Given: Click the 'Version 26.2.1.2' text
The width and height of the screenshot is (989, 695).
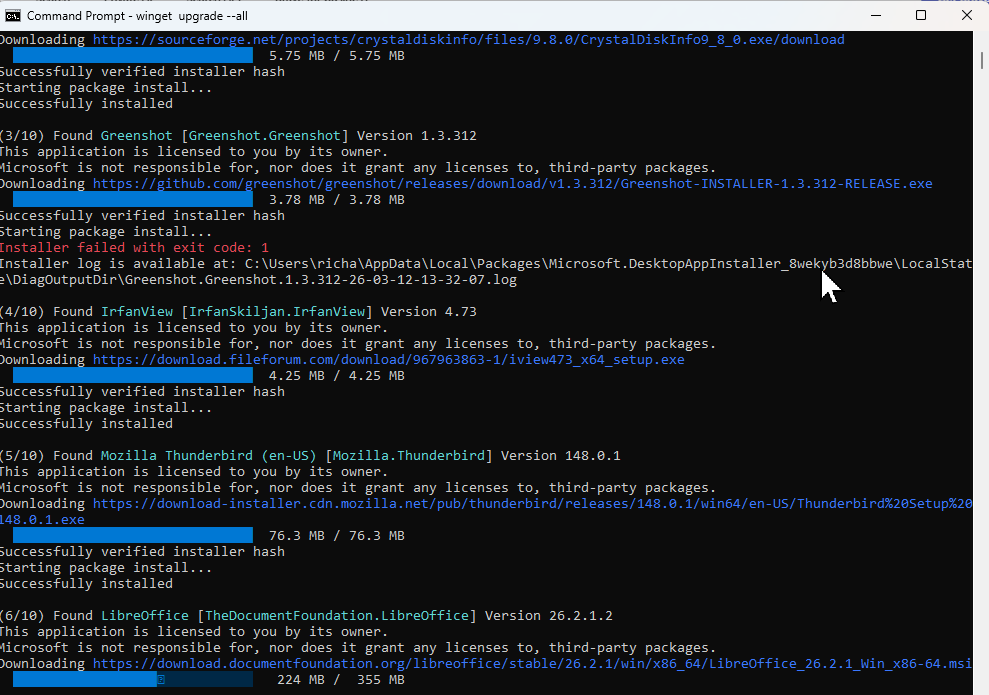Looking at the screenshot, I should (x=549, y=616).
